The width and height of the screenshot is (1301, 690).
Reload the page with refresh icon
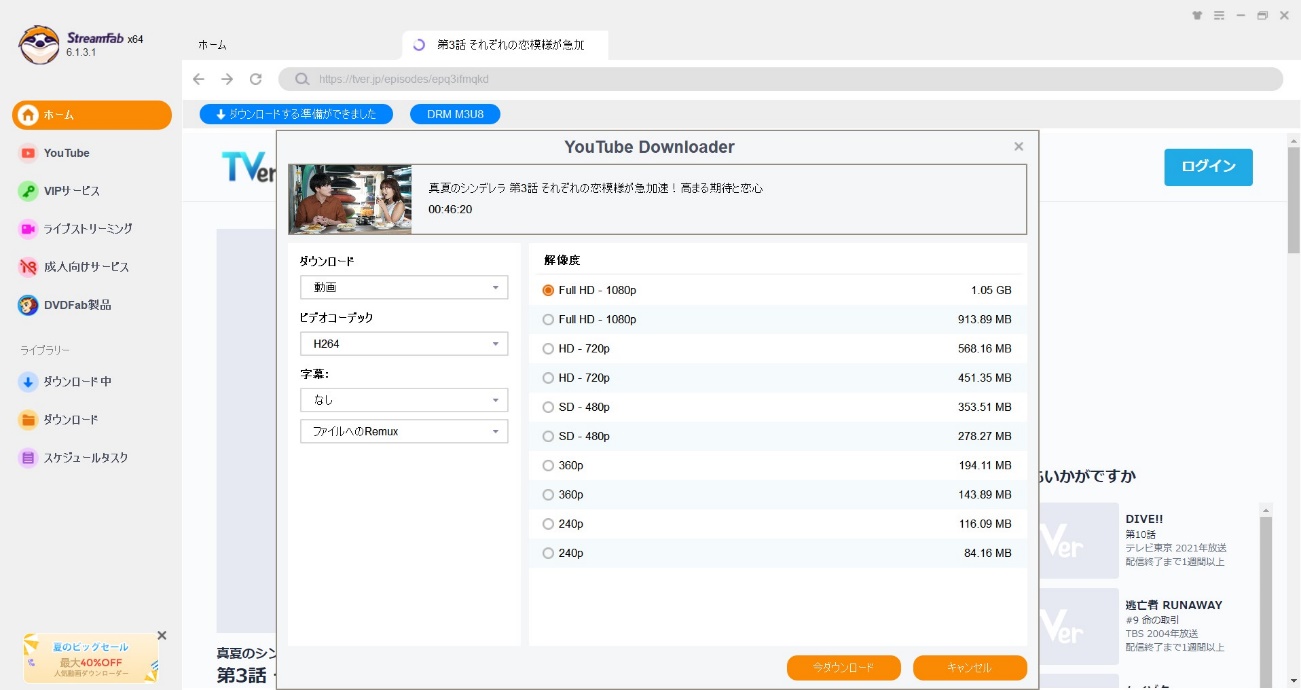256,79
